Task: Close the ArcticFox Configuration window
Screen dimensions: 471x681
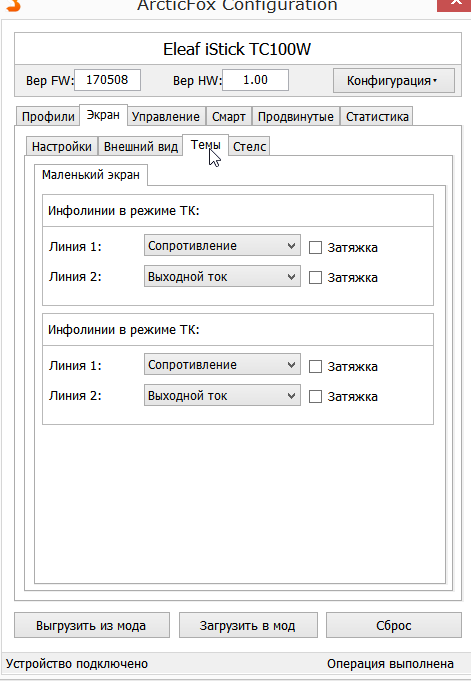Action: (x=454, y=4)
